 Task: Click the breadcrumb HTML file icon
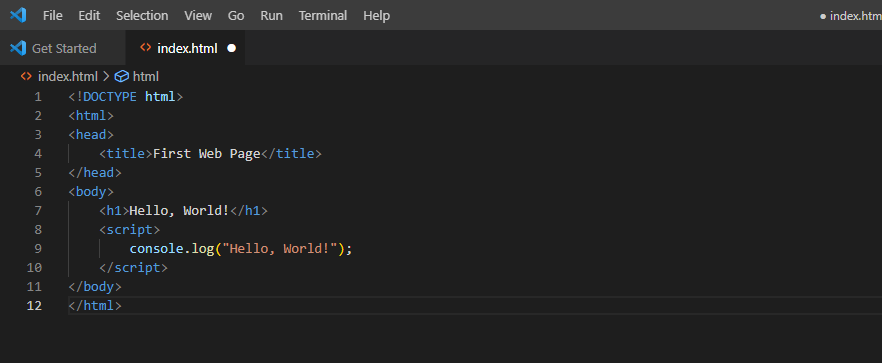(x=26, y=76)
